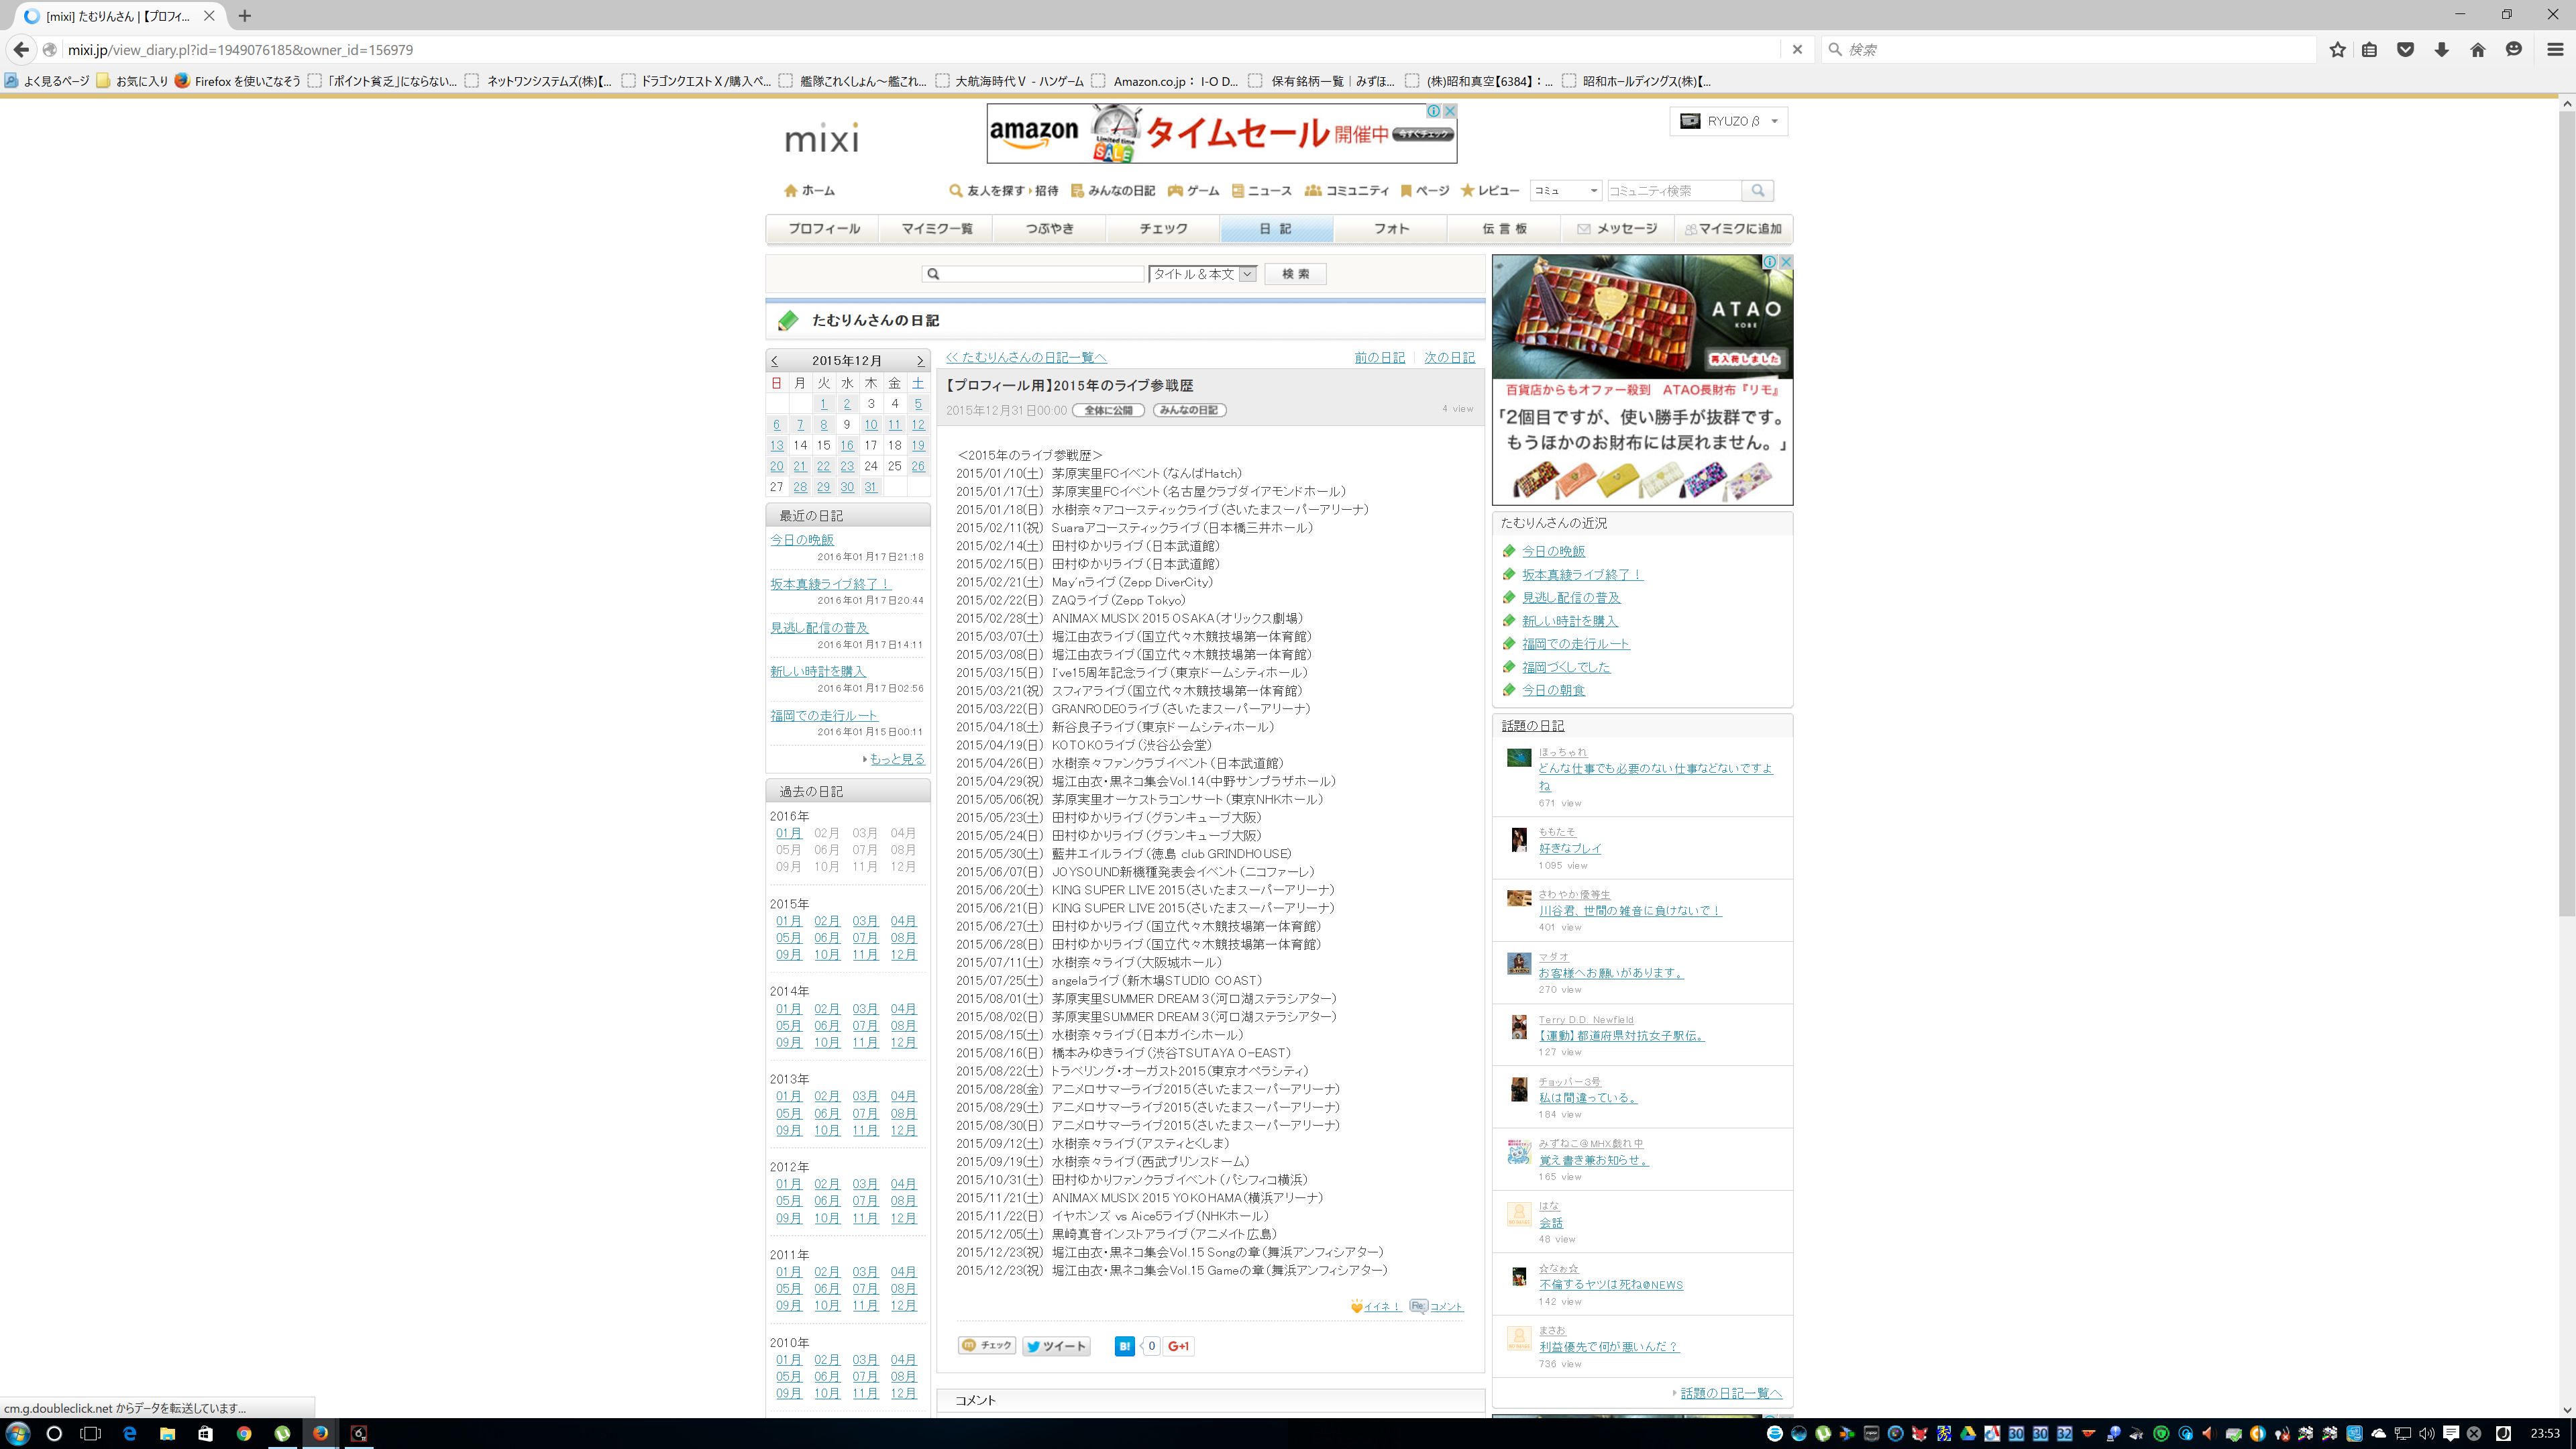
Task: Click the コミュニティ検索 input field
Action: (x=1674, y=190)
